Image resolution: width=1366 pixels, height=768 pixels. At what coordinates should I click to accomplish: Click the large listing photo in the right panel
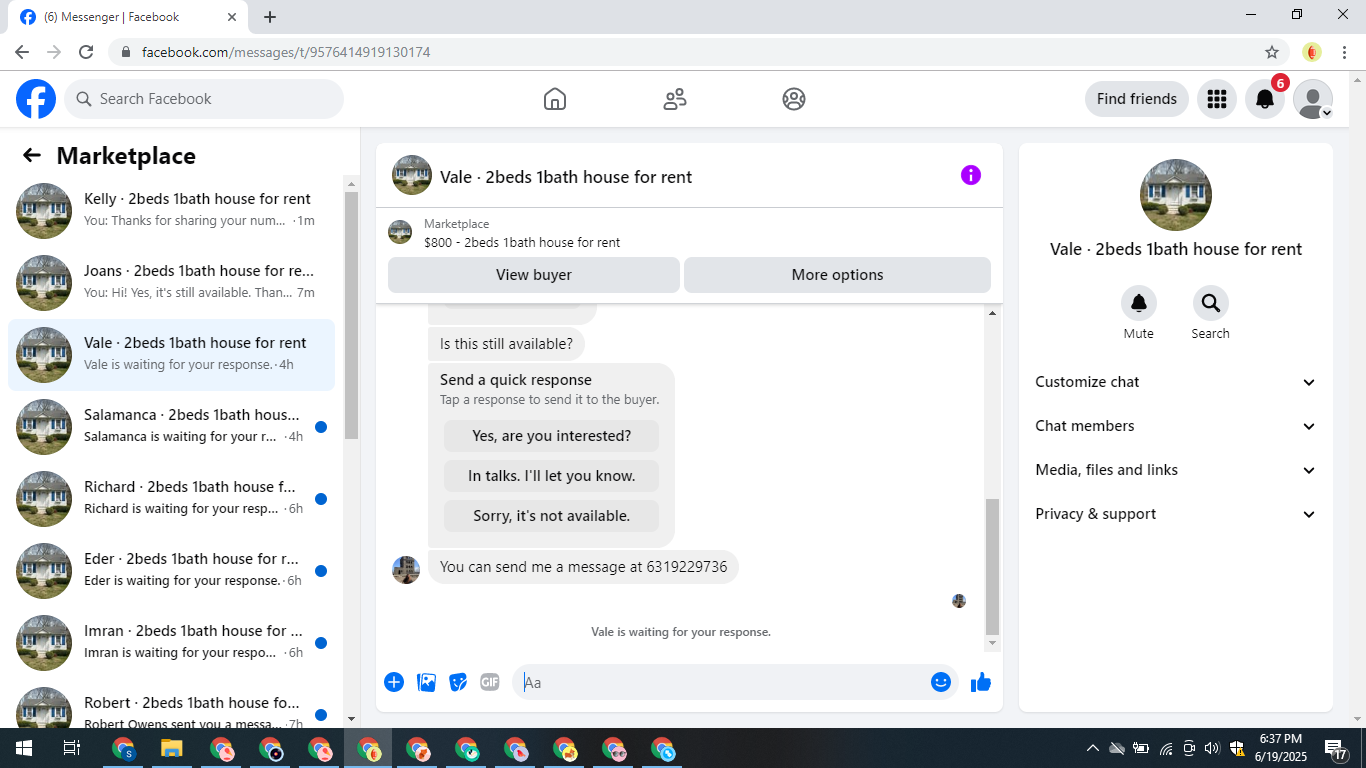point(1176,195)
